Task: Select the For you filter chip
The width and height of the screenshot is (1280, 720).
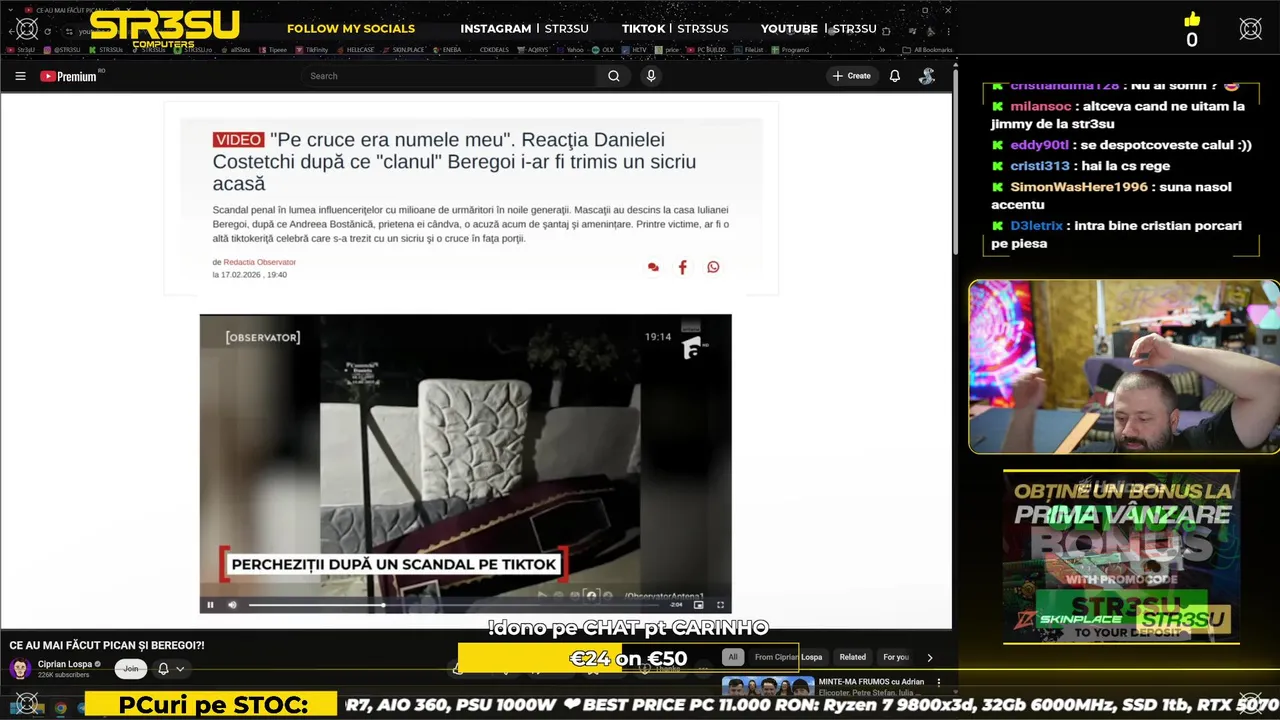Action: pos(896,657)
